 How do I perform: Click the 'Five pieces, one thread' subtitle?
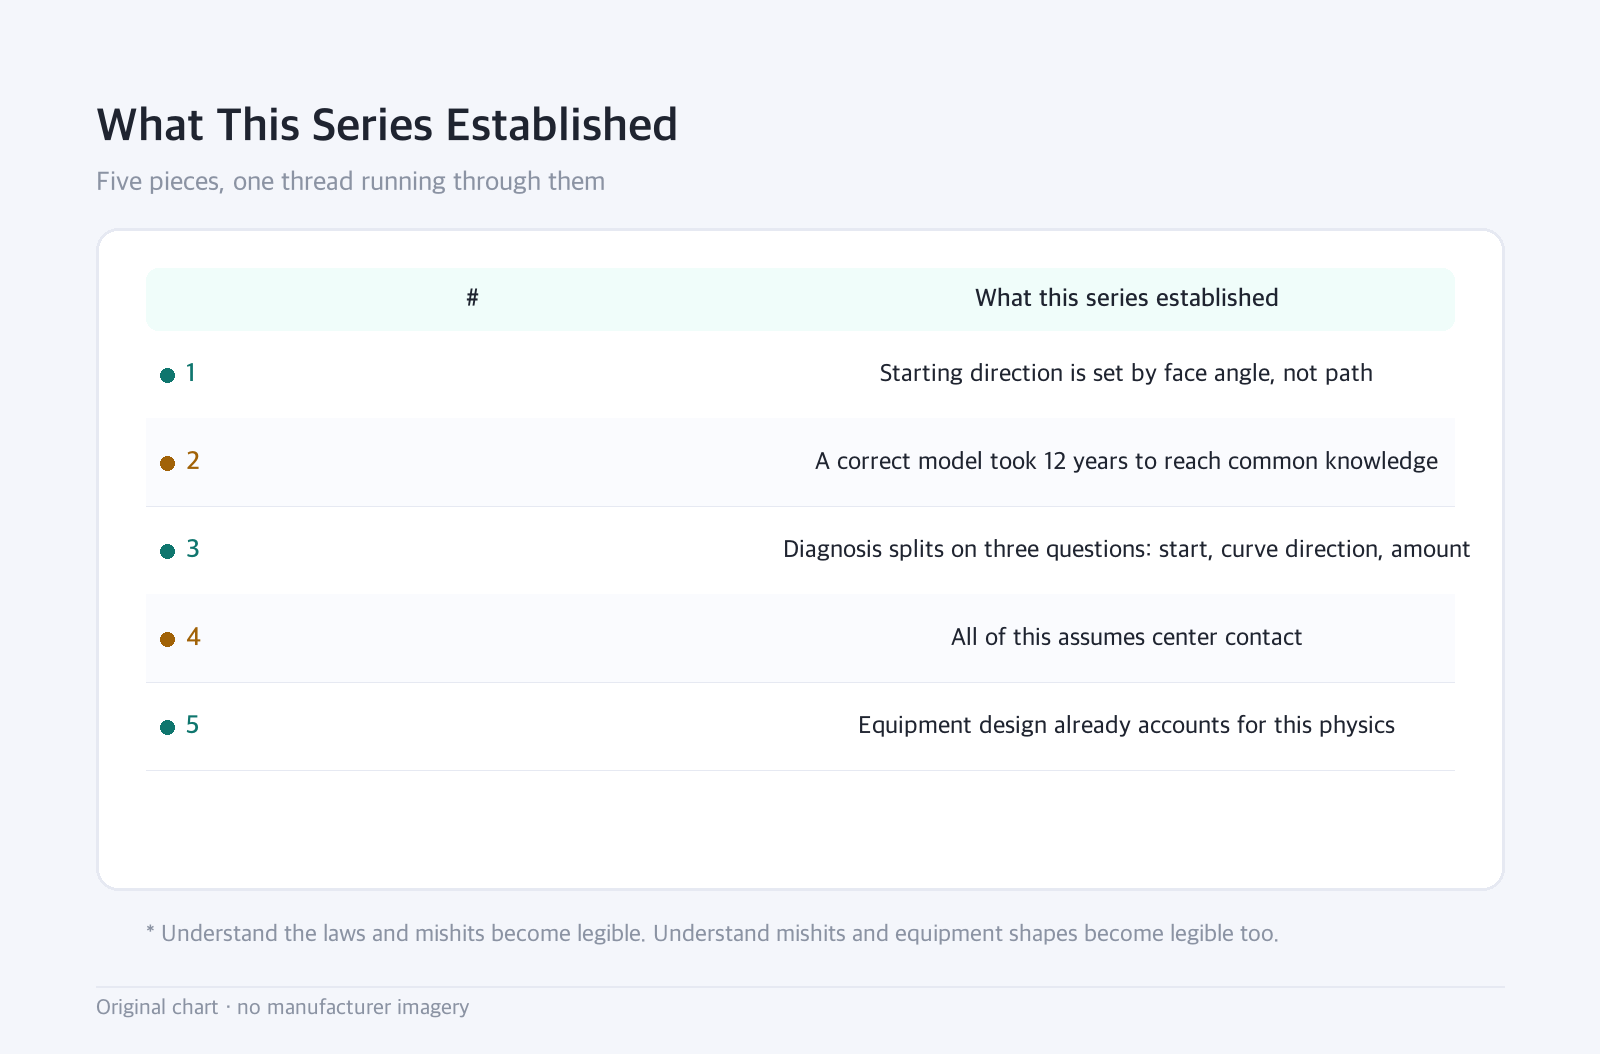[350, 182]
